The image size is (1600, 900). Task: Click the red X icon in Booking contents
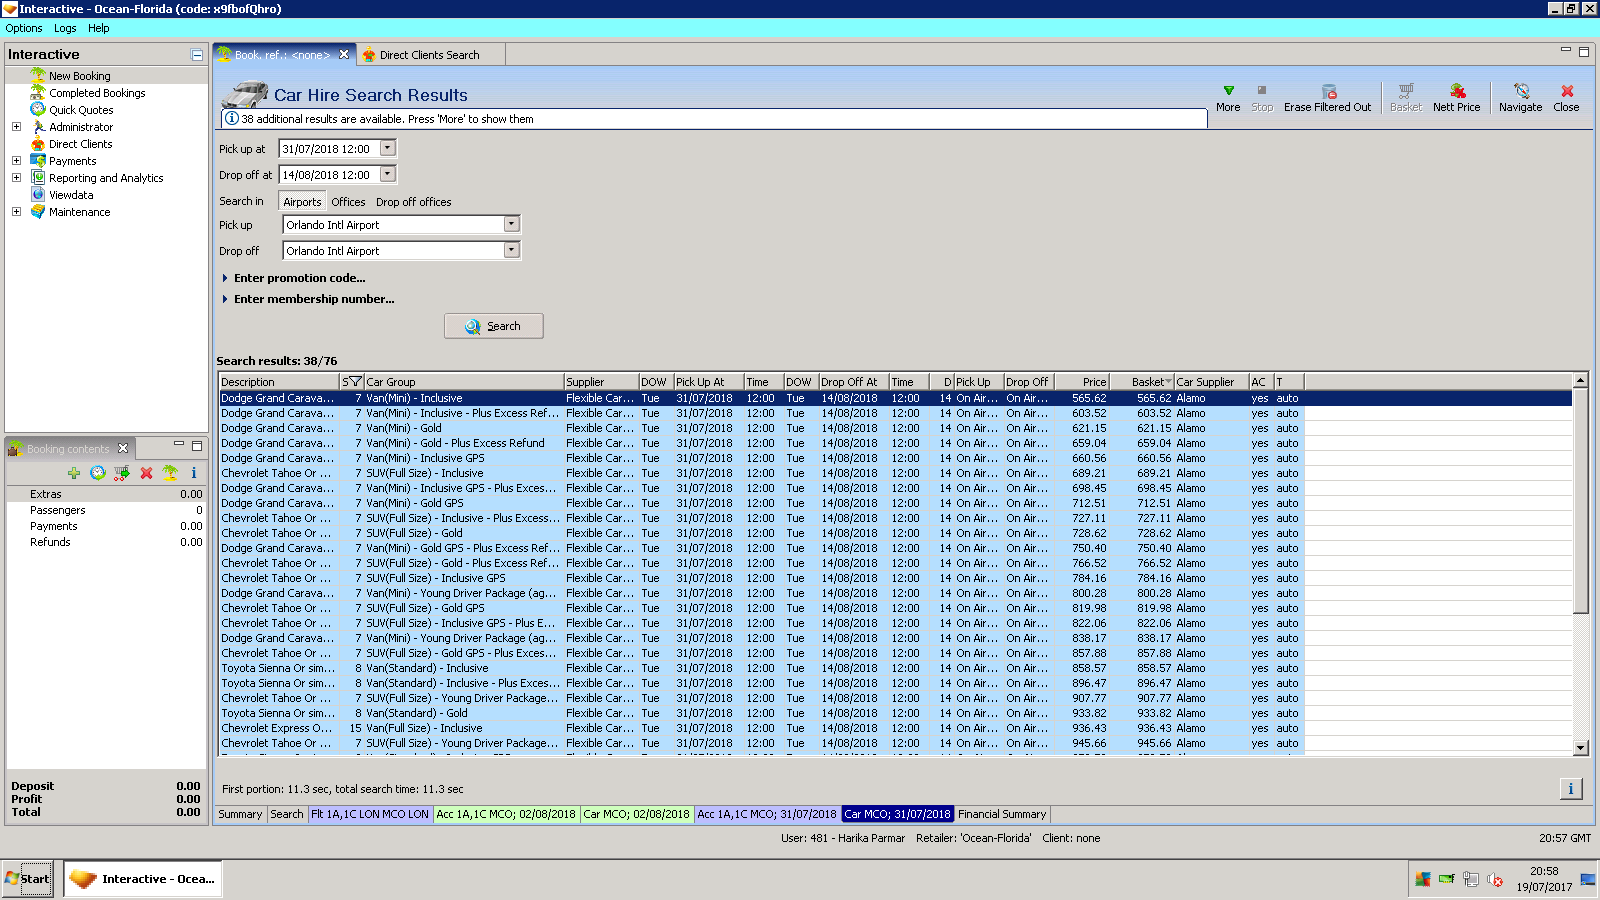146,473
